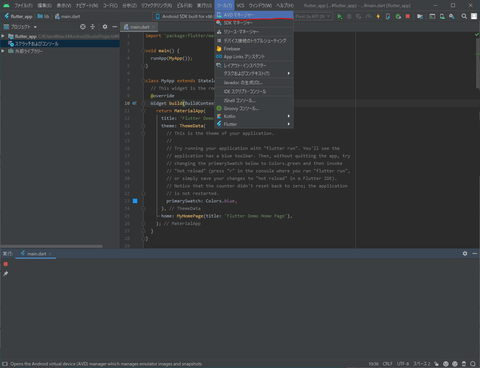Image resolution: width=480 pixels, height=368 pixels.
Task: Click the Project panel horizontal scrollbar
Action: pyautogui.click(x=52, y=246)
